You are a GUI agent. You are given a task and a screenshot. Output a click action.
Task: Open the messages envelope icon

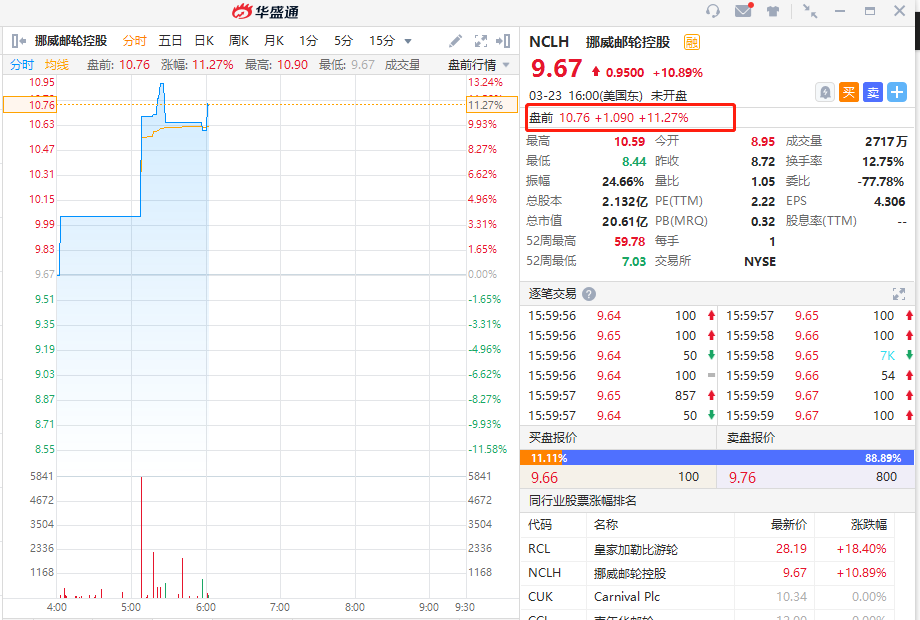pos(744,11)
